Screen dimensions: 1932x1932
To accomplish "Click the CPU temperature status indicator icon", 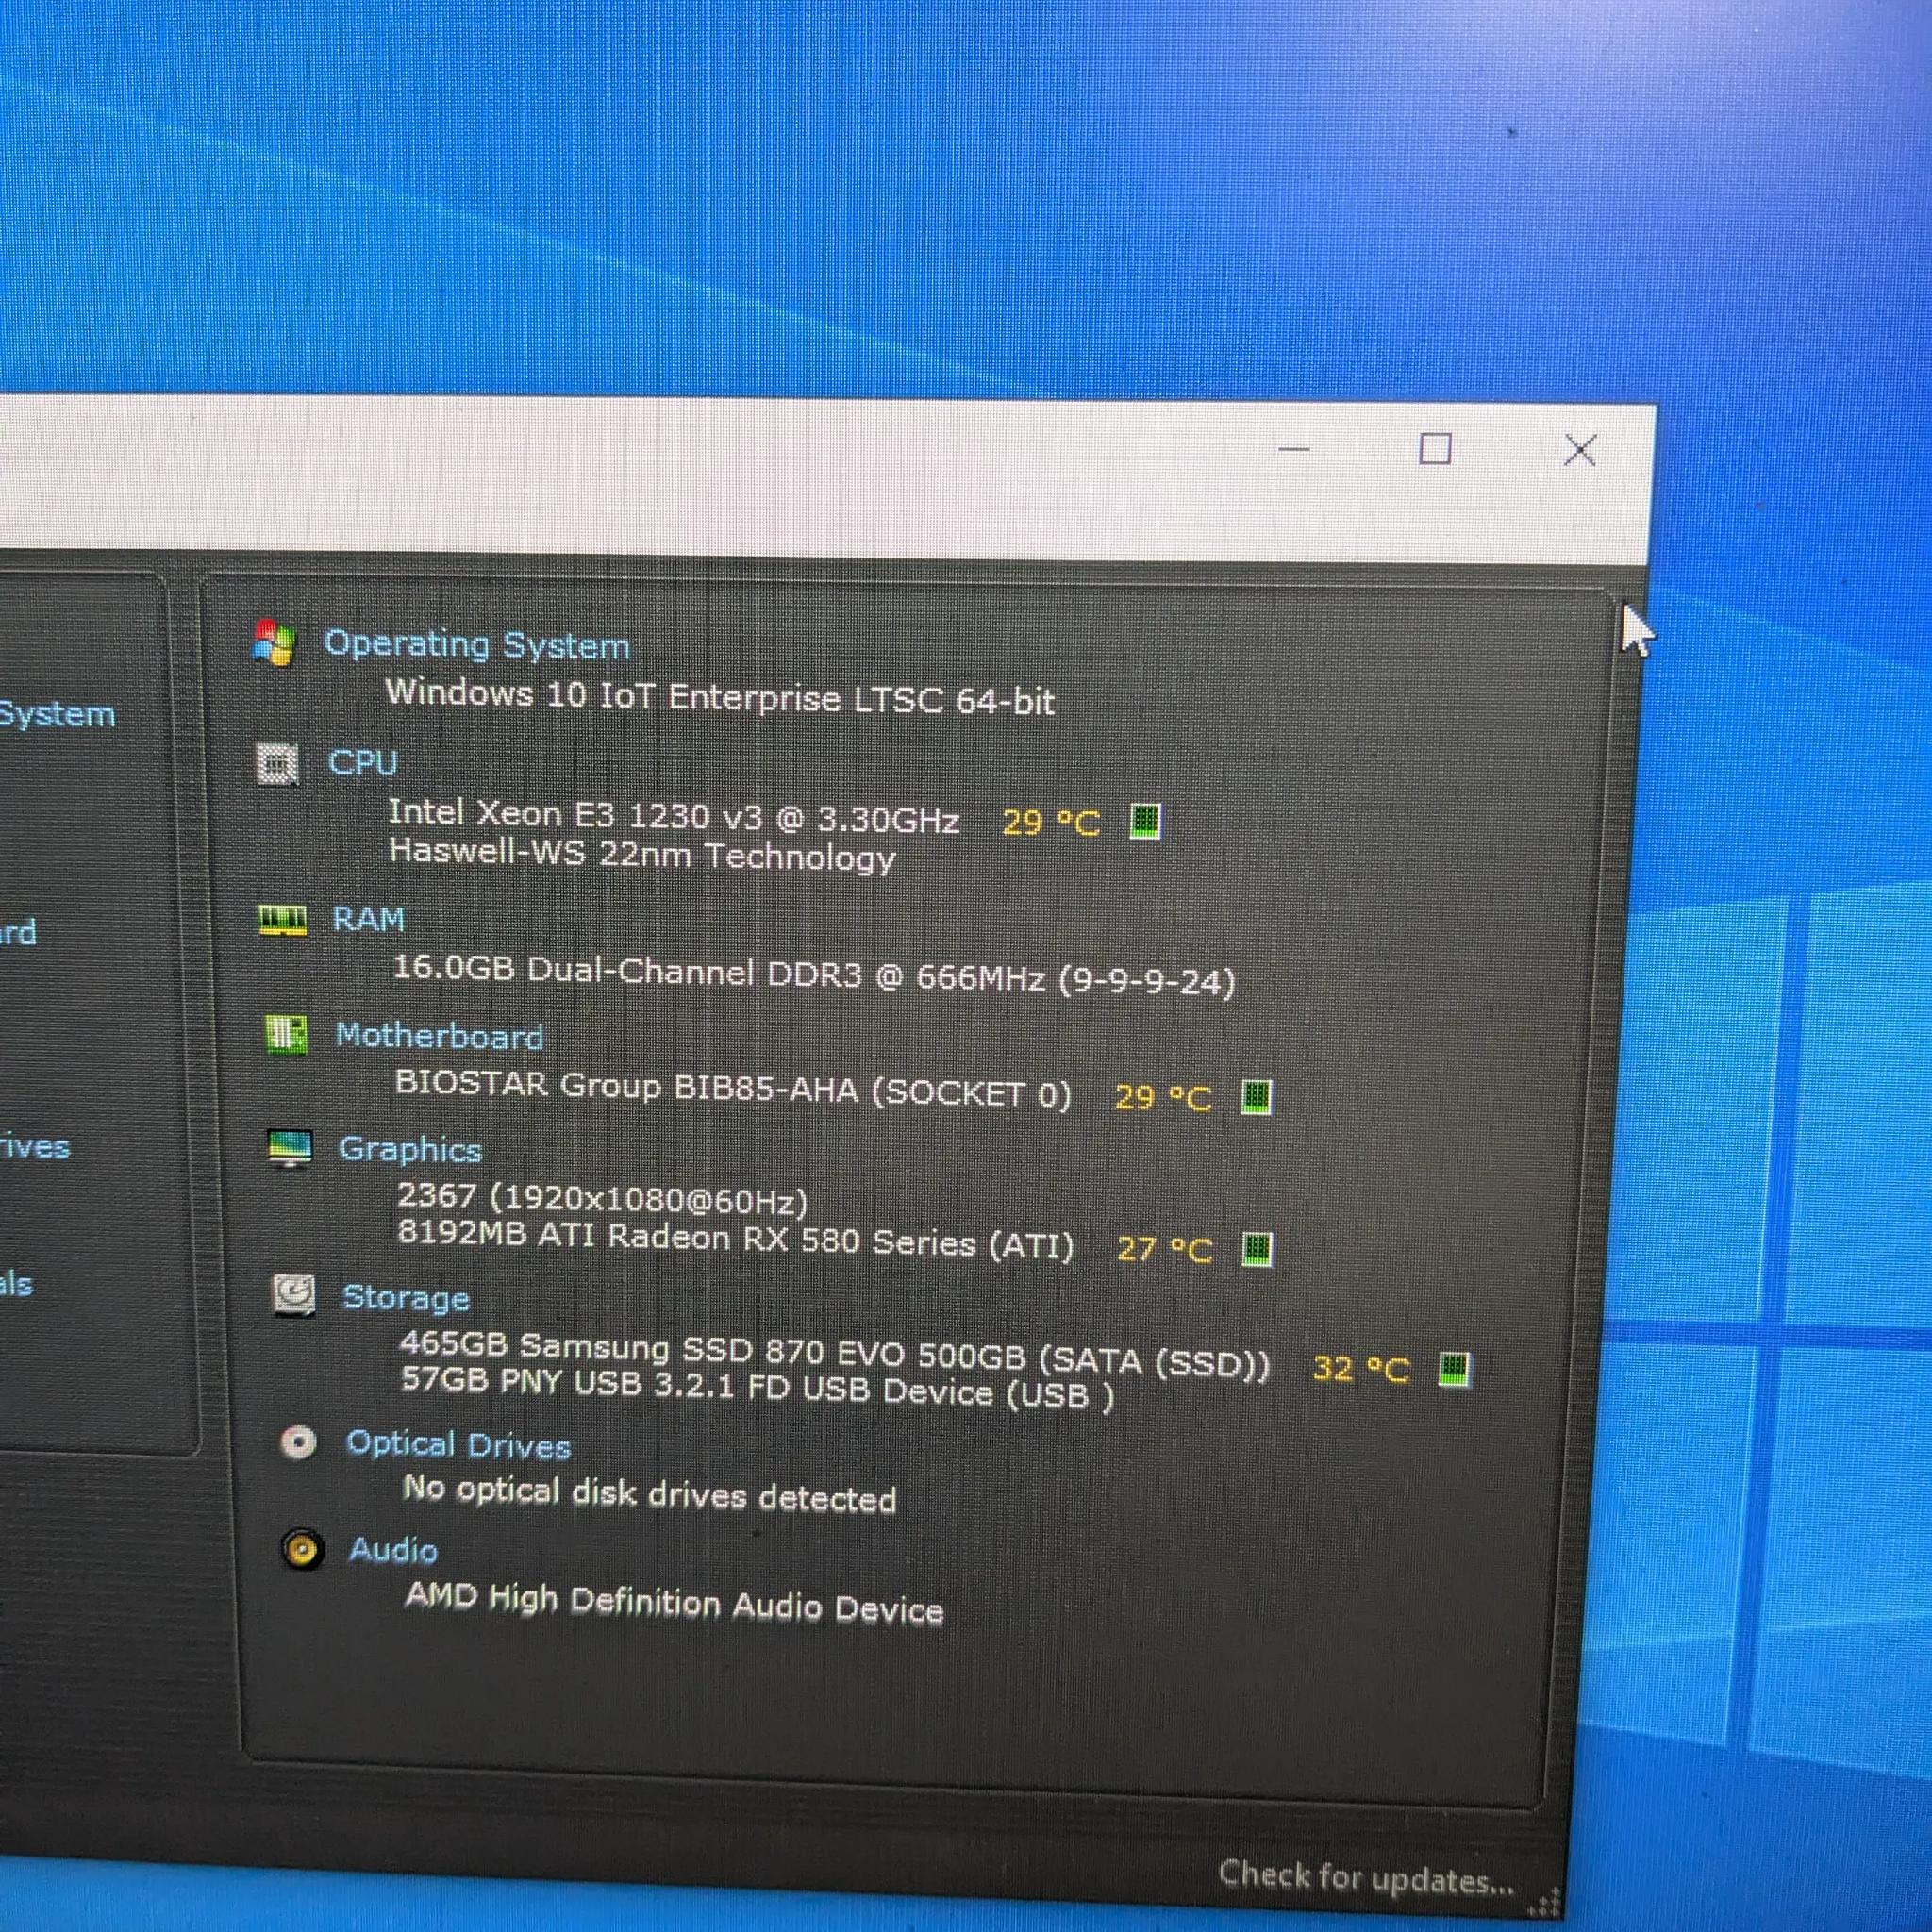I will pos(1146,822).
